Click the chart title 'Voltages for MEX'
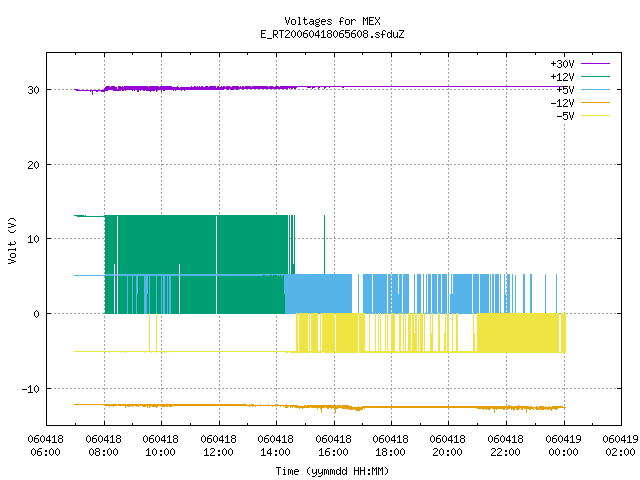Screen dimensions: 640x480 pyautogui.click(x=332, y=21)
